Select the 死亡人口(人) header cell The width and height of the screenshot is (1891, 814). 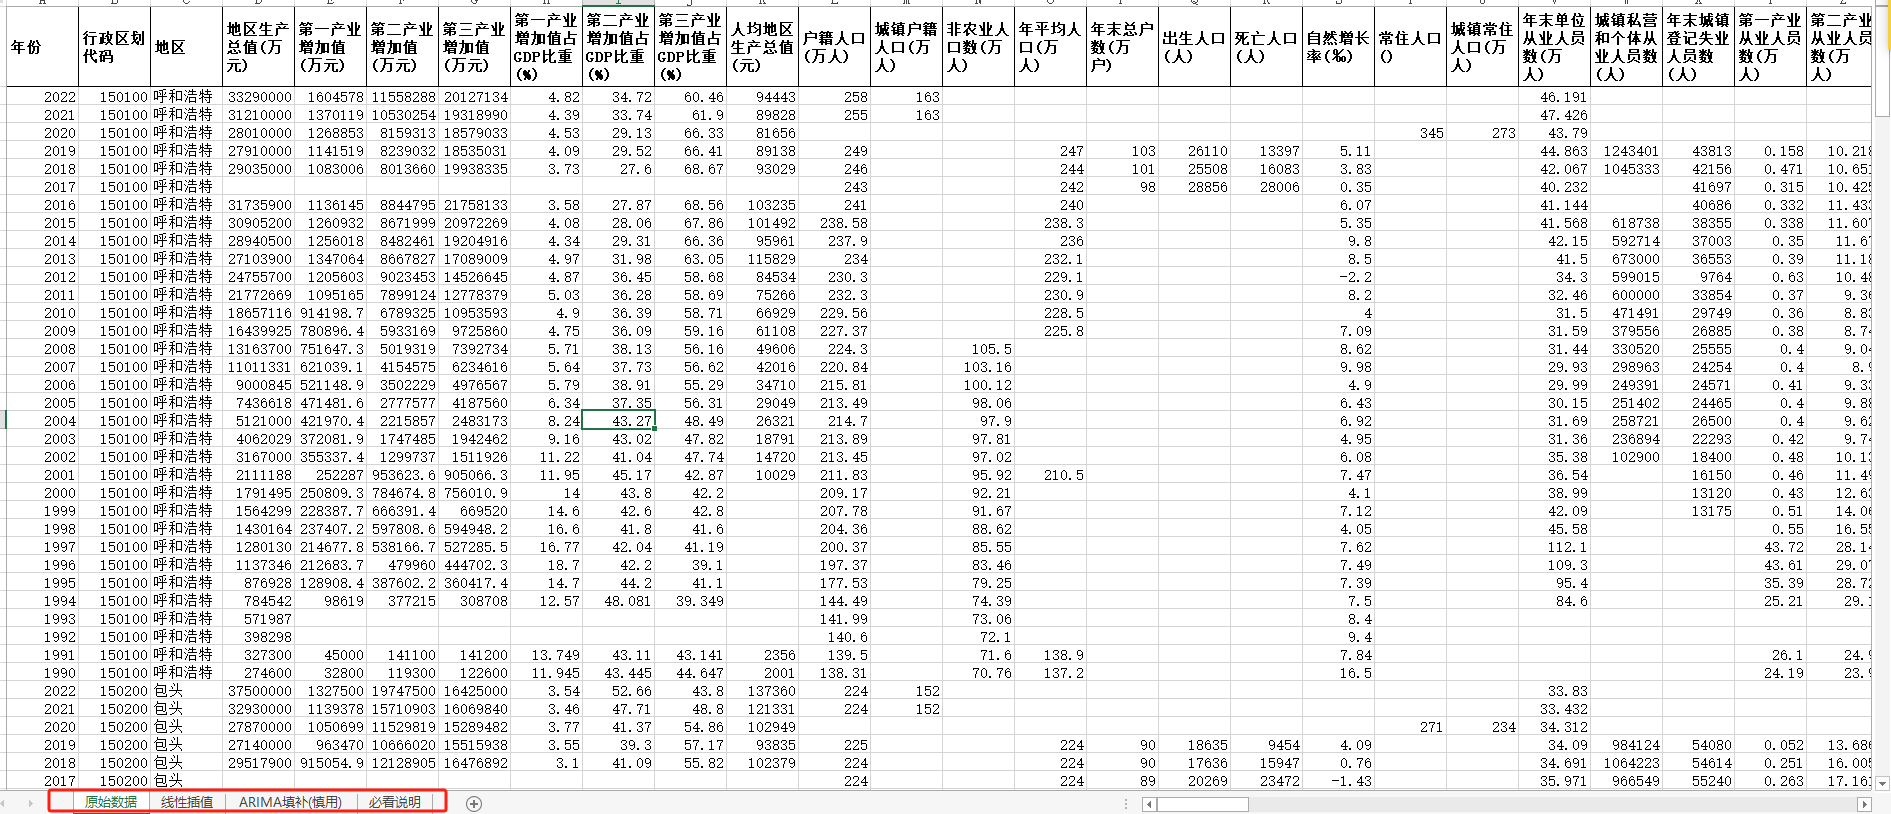coord(1266,47)
